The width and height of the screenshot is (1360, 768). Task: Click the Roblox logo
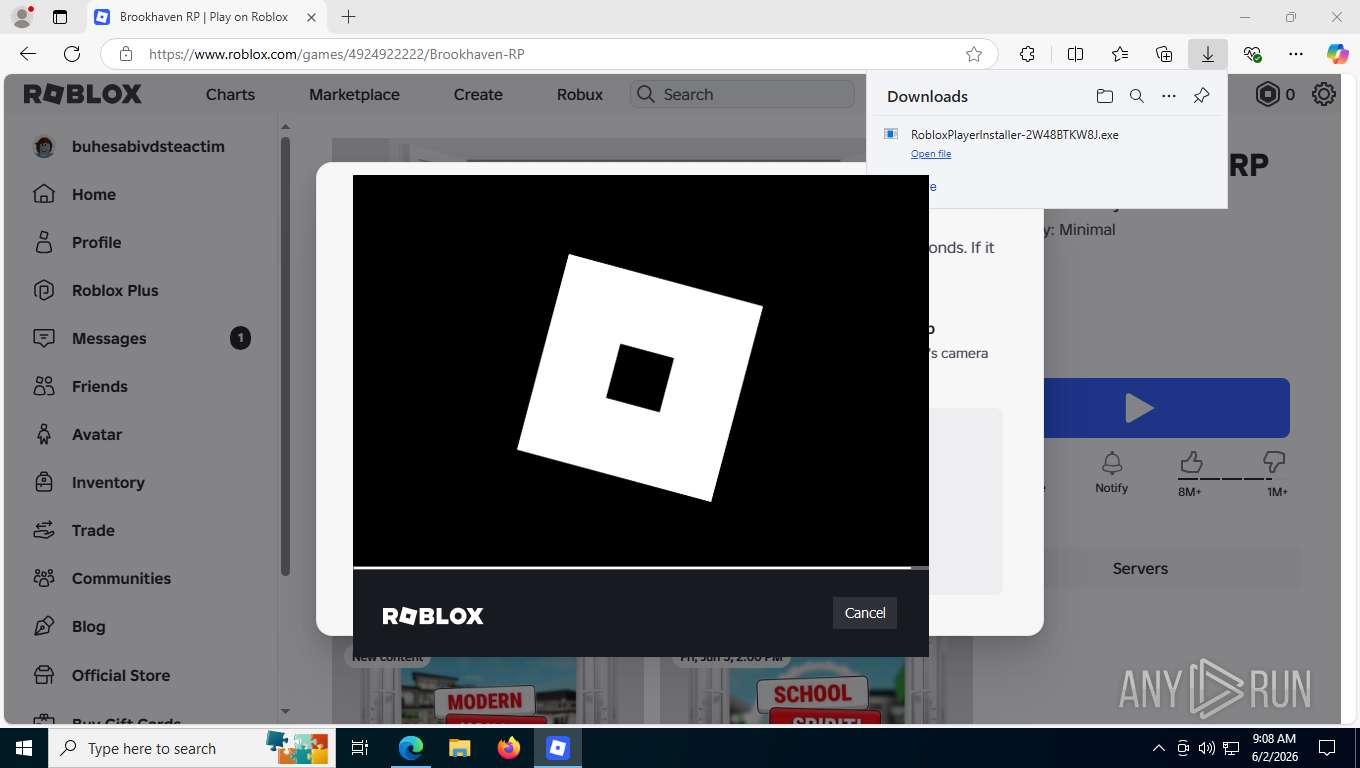83,94
